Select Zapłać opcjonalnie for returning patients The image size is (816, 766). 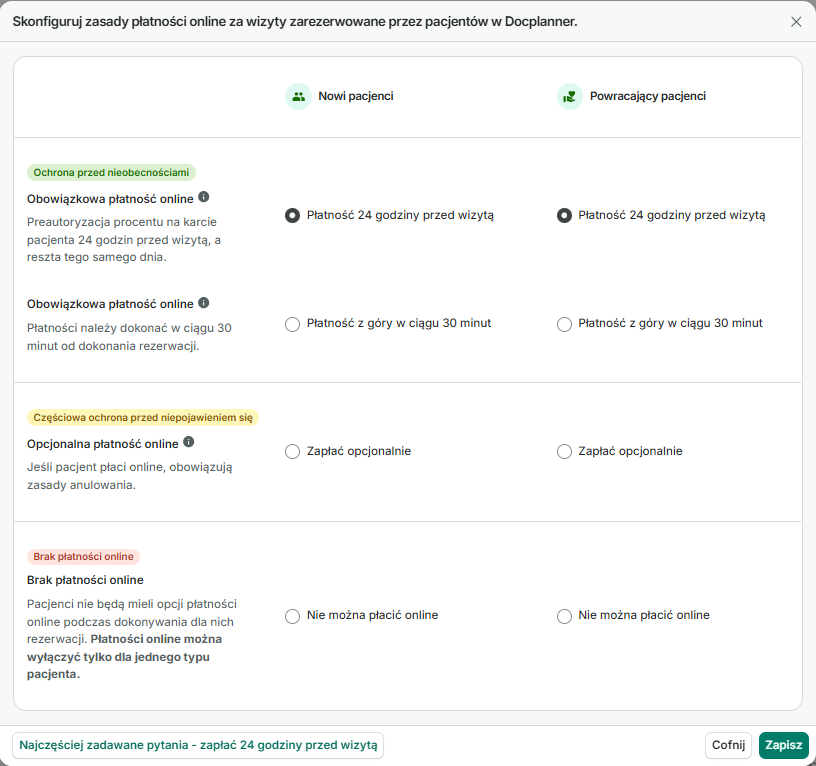564,451
